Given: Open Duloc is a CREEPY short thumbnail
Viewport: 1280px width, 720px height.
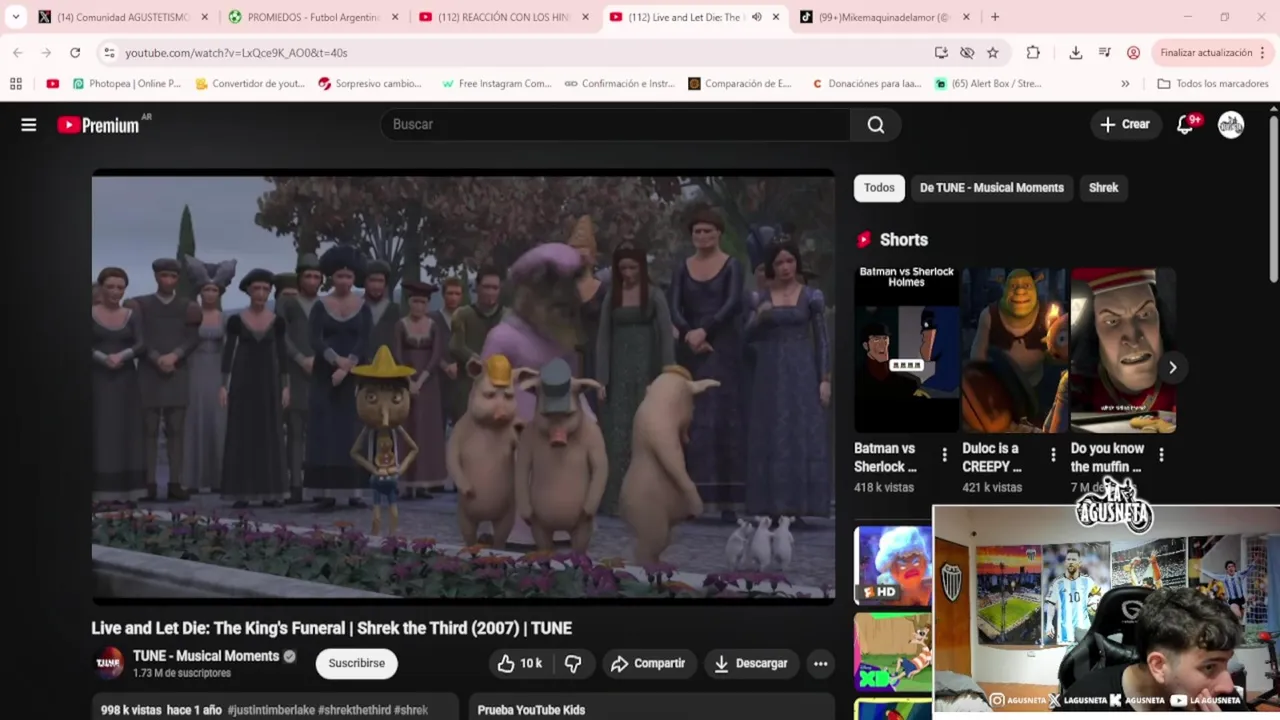Looking at the screenshot, I should 1015,349.
